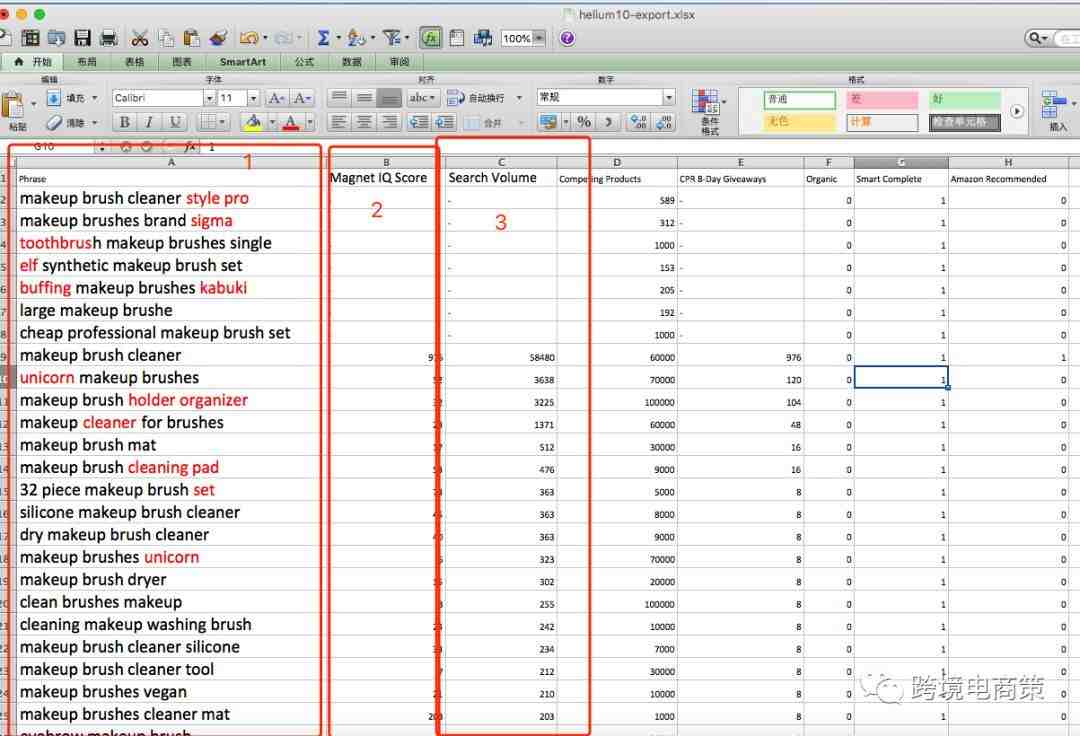Click the Paste clipboard icon in top toolbar

pos(191,38)
